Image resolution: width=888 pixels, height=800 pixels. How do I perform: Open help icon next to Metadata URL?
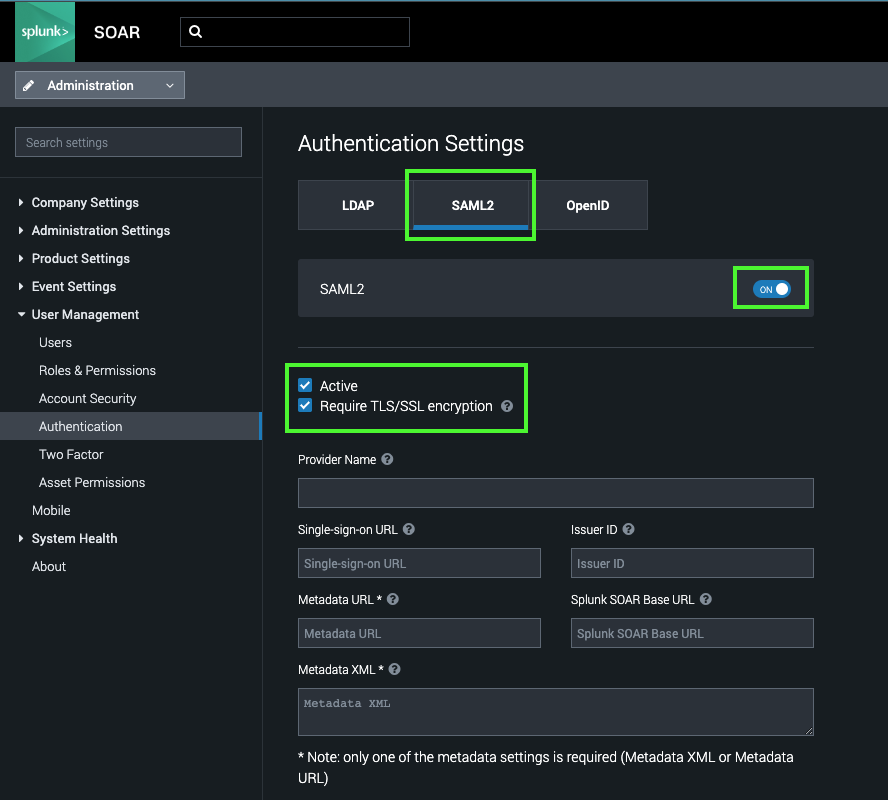click(x=392, y=599)
